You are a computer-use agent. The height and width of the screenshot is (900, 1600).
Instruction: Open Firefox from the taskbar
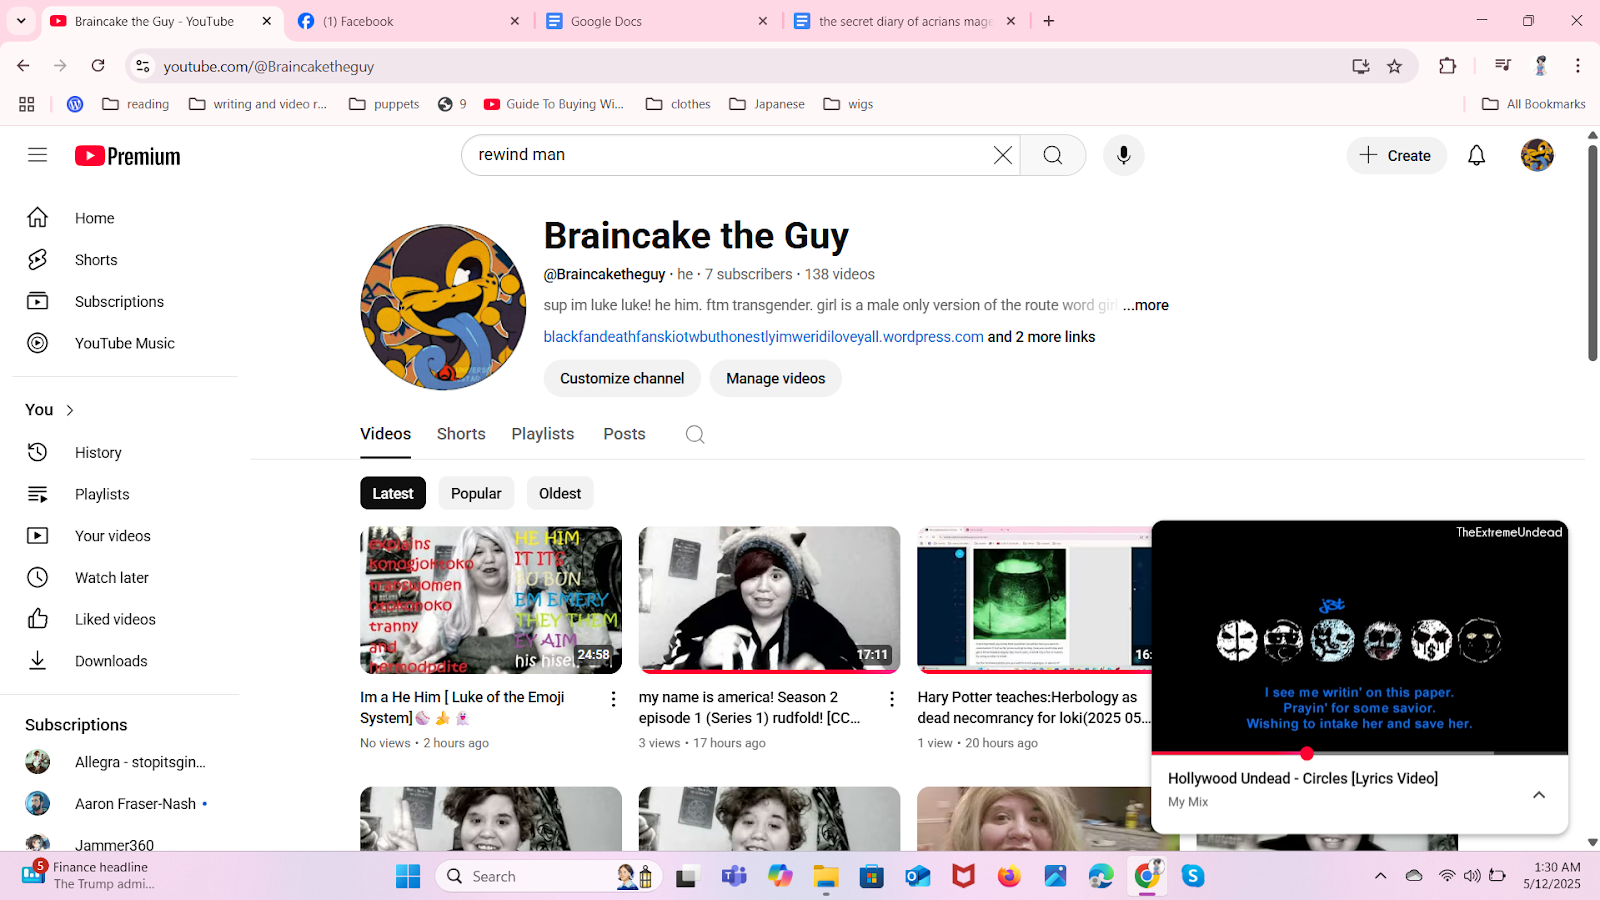(1008, 876)
